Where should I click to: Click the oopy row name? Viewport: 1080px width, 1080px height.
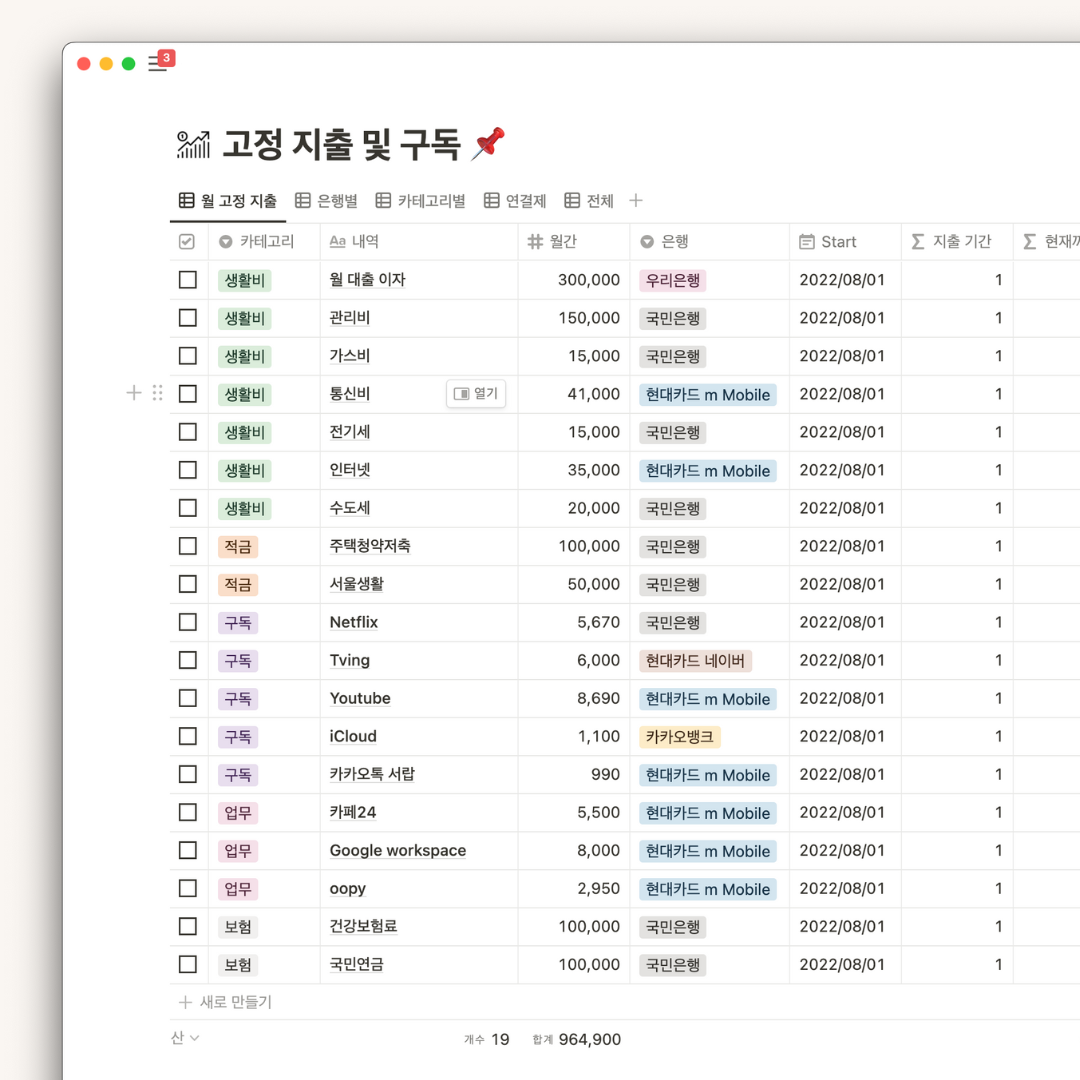[347, 889]
